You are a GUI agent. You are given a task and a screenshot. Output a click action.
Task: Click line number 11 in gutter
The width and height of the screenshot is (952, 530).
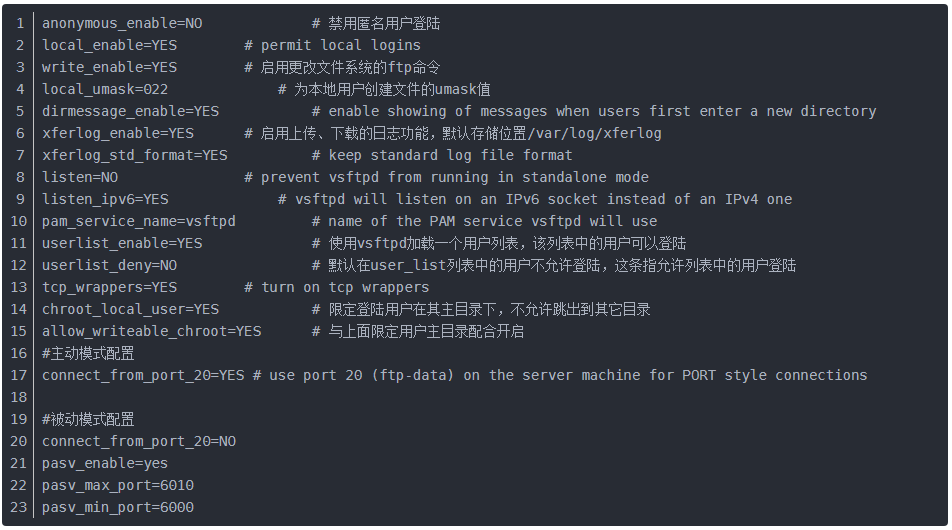20,243
